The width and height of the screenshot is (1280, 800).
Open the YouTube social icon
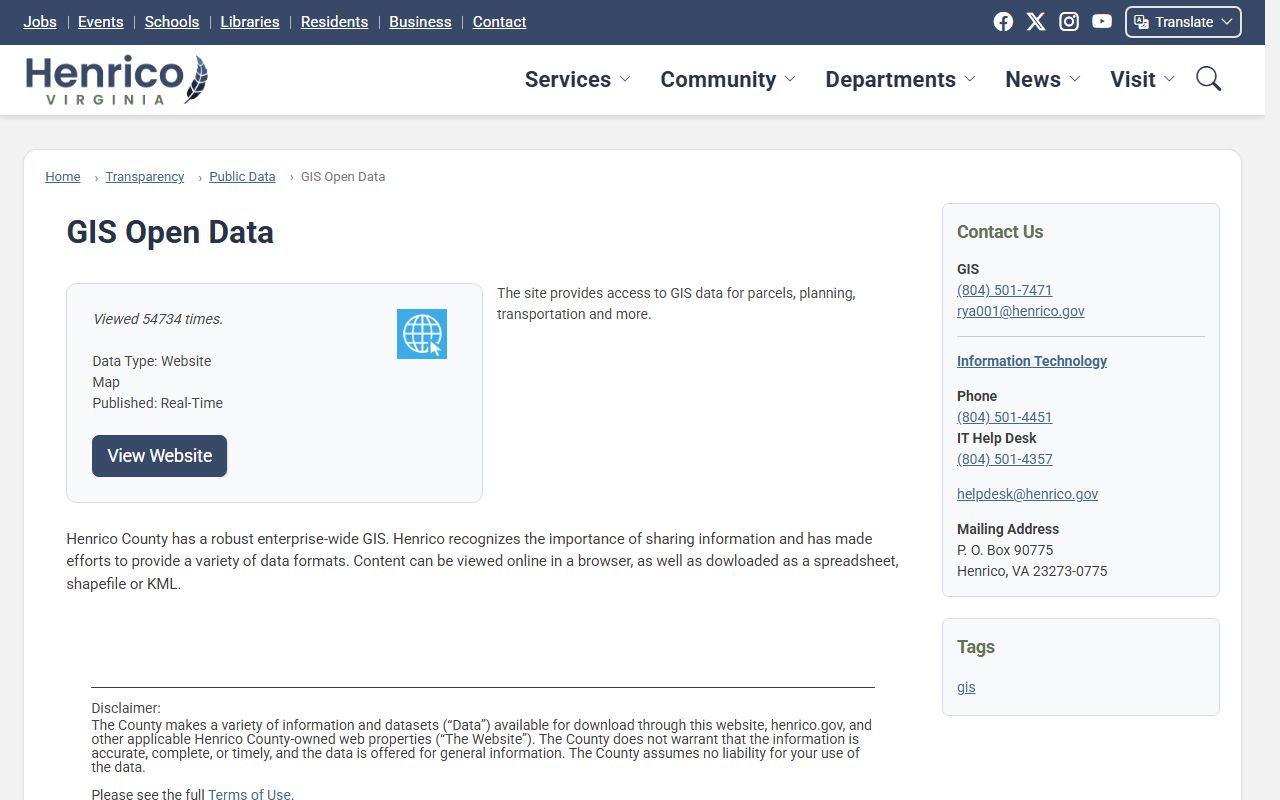tap(1102, 22)
